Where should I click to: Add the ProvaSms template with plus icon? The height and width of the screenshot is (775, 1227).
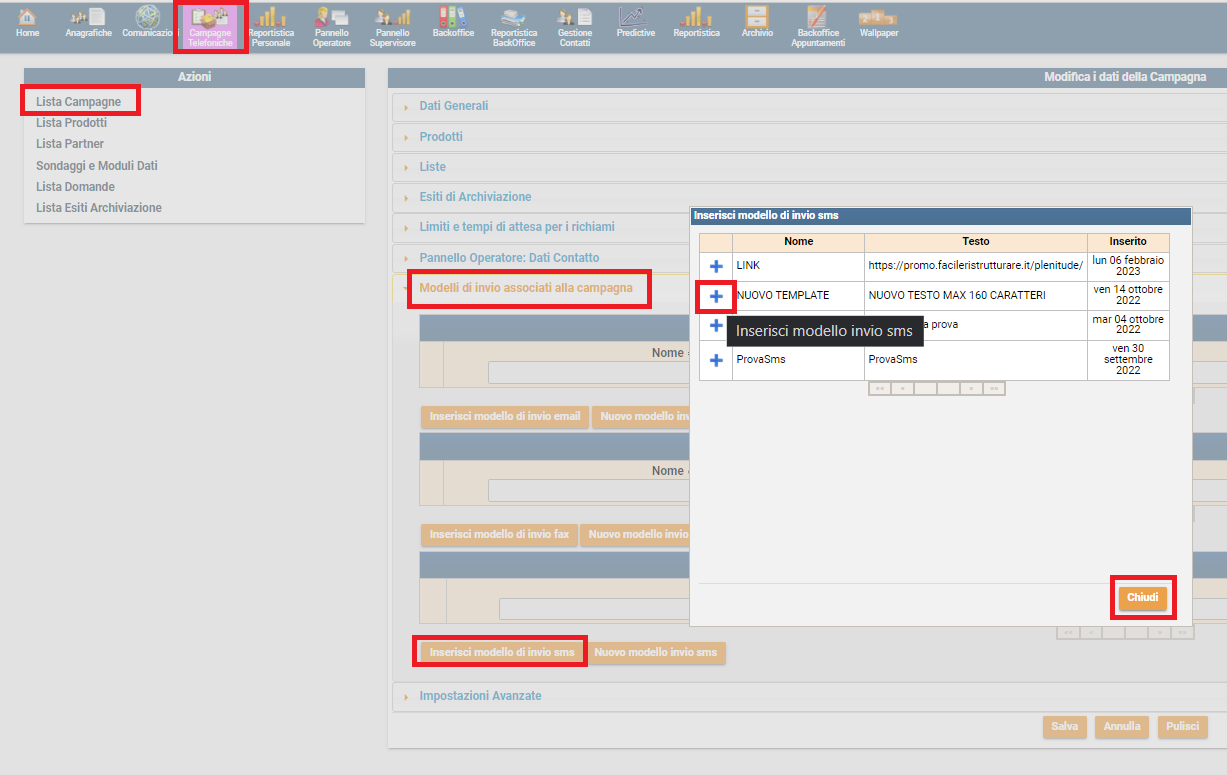pyautogui.click(x=716, y=360)
